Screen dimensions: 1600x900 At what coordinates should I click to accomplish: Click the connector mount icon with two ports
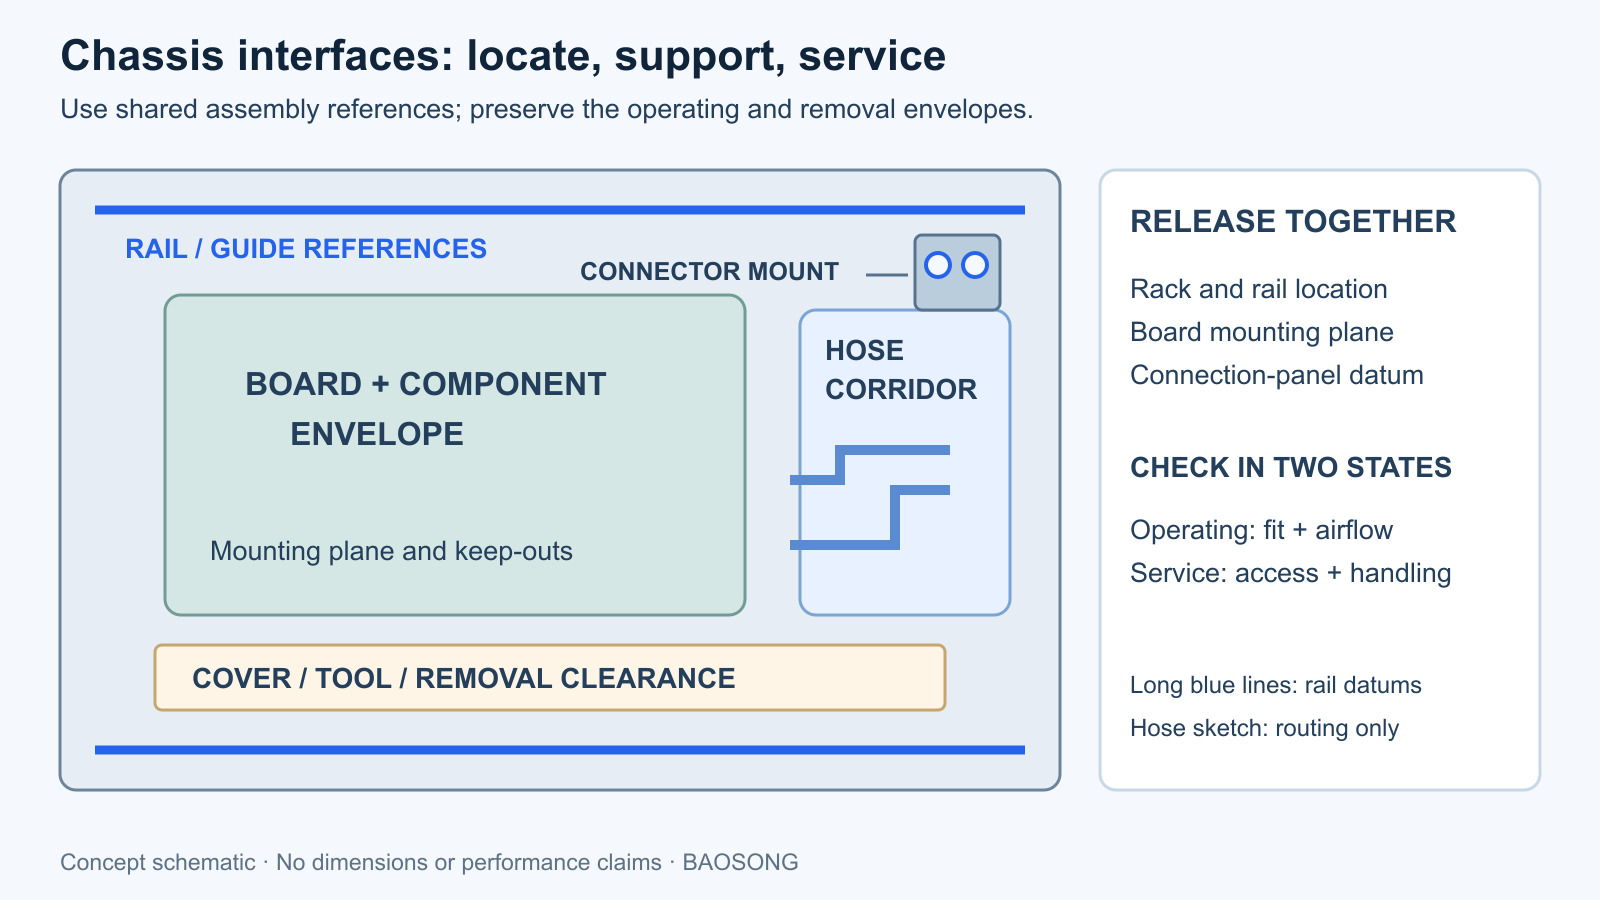957,272
